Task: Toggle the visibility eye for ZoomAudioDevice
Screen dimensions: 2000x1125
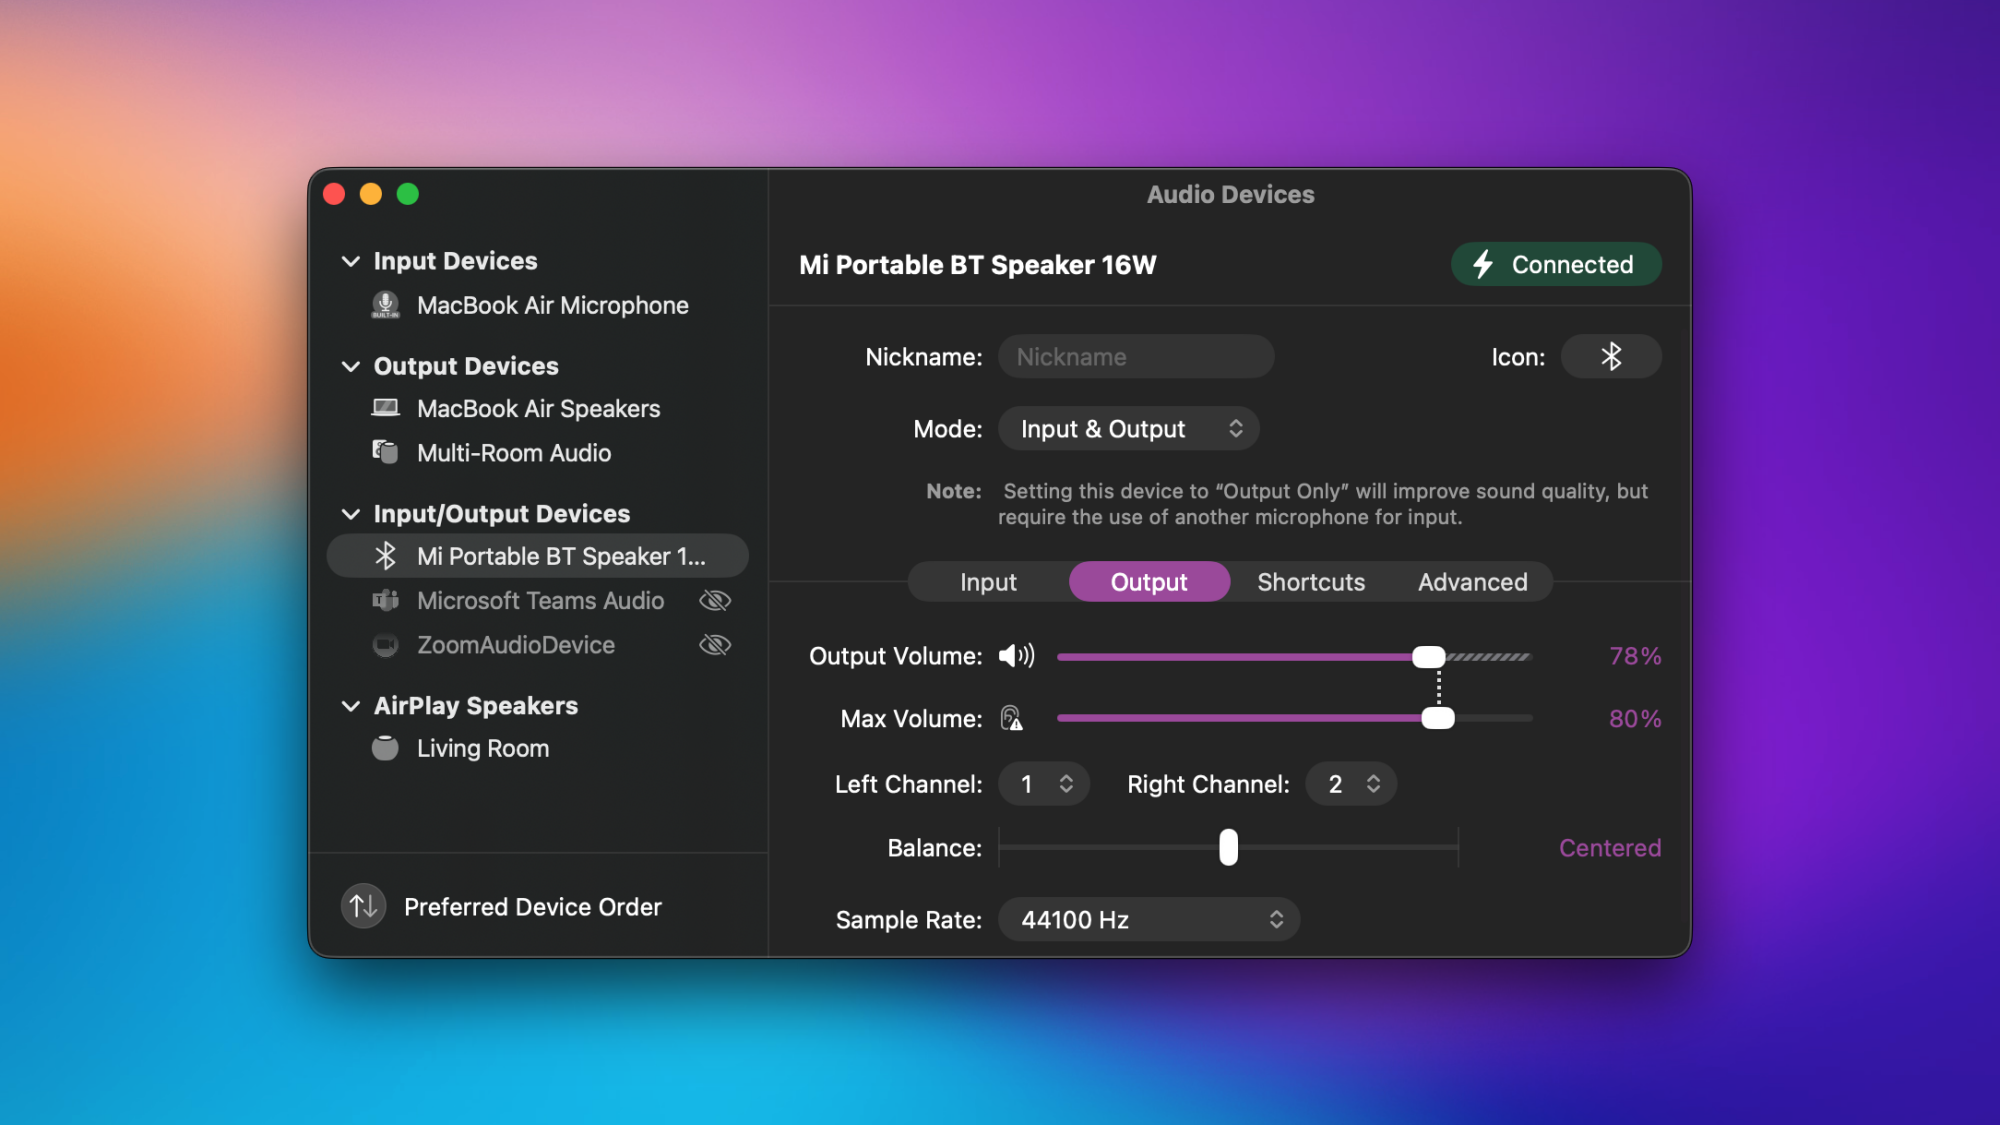Action: tap(714, 645)
